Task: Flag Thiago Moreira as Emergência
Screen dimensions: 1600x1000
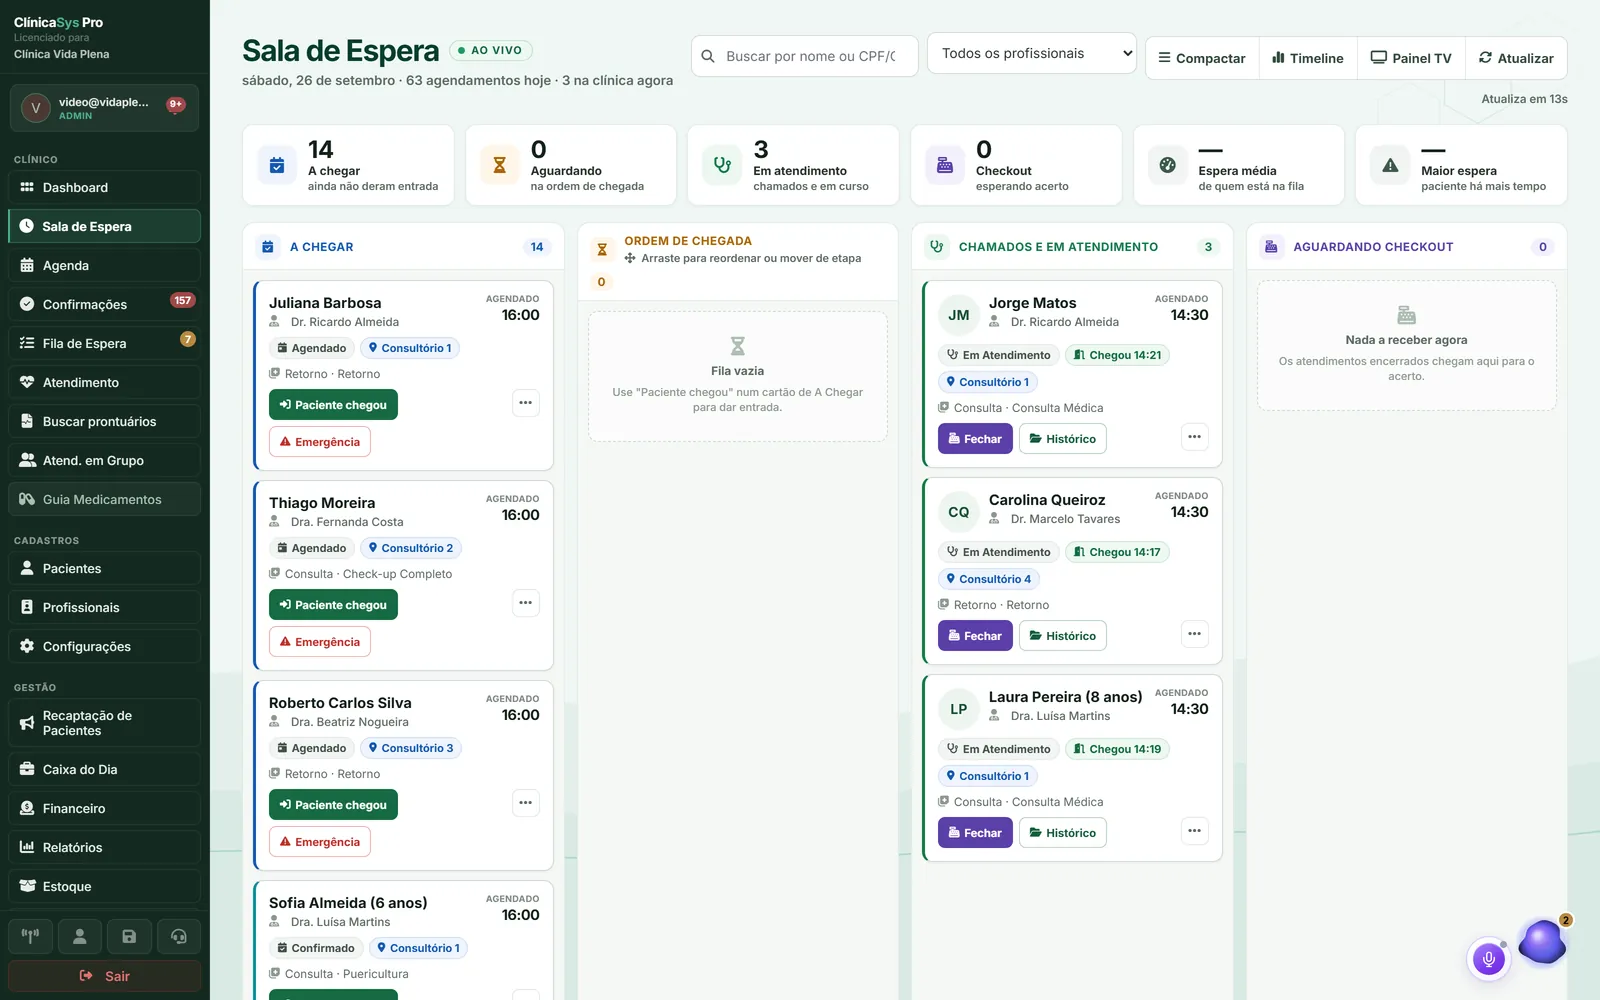Action: [320, 642]
